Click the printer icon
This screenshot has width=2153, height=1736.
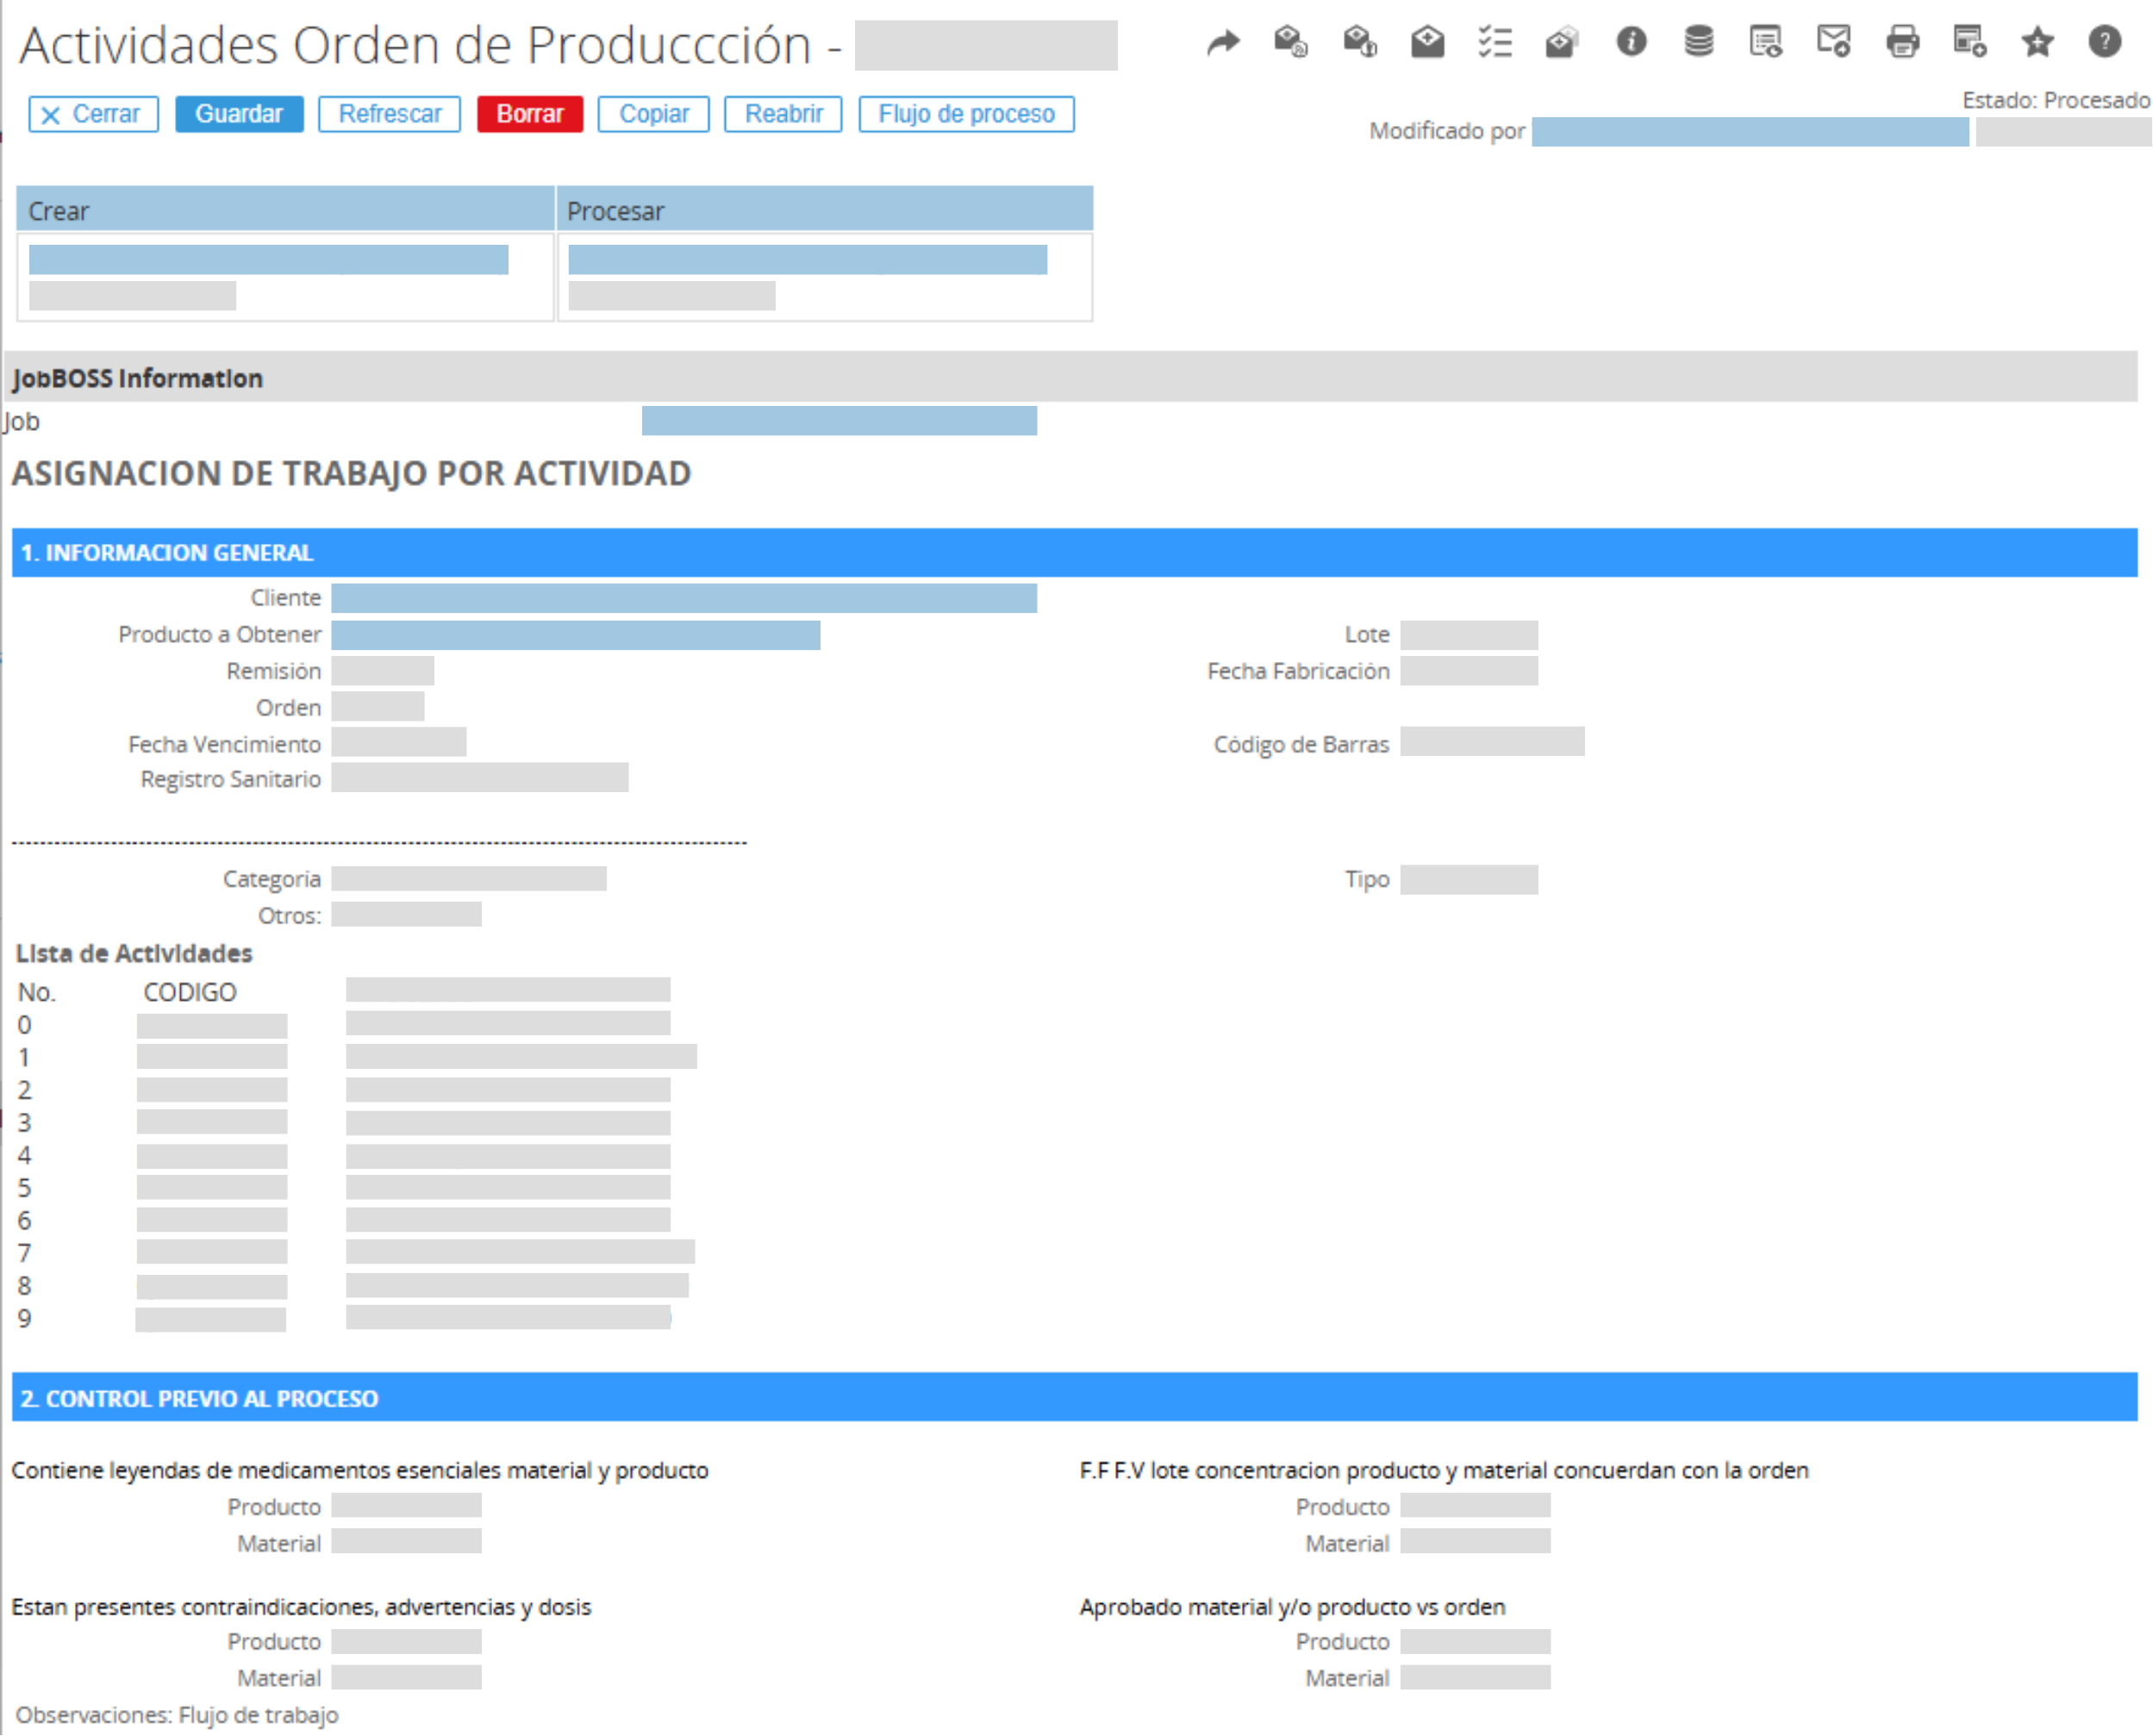point(1901,42)
